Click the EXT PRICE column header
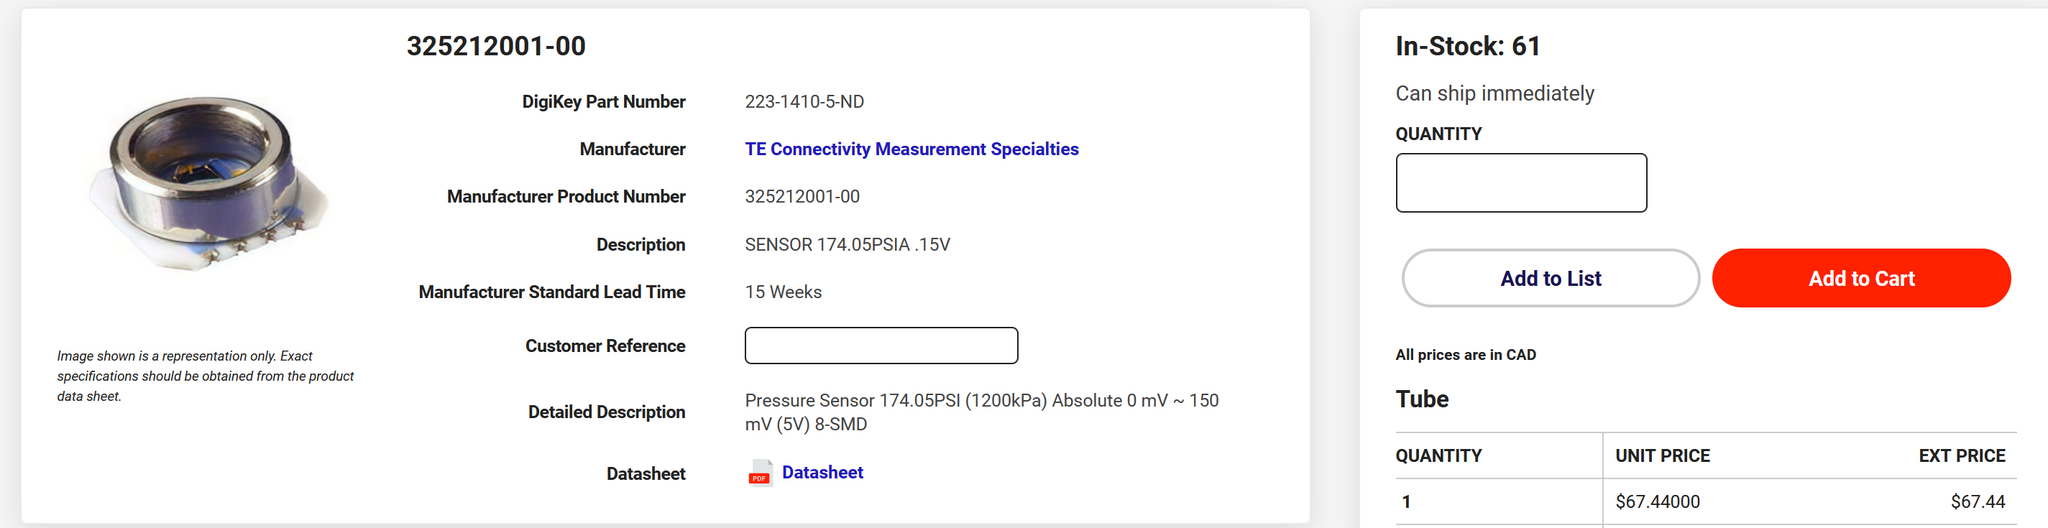 pyautogui.click(x=1961, y=456)
